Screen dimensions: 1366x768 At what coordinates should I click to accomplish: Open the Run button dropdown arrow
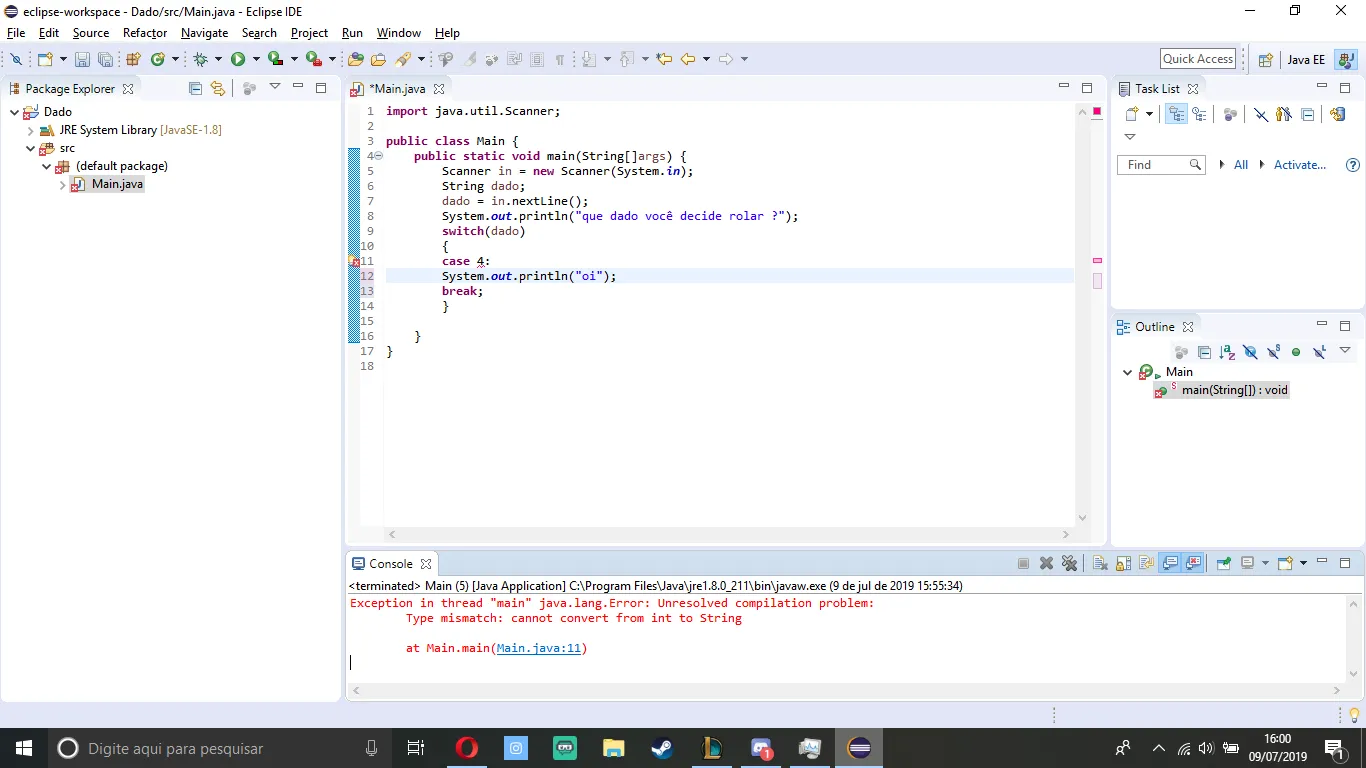pos(255,59)
